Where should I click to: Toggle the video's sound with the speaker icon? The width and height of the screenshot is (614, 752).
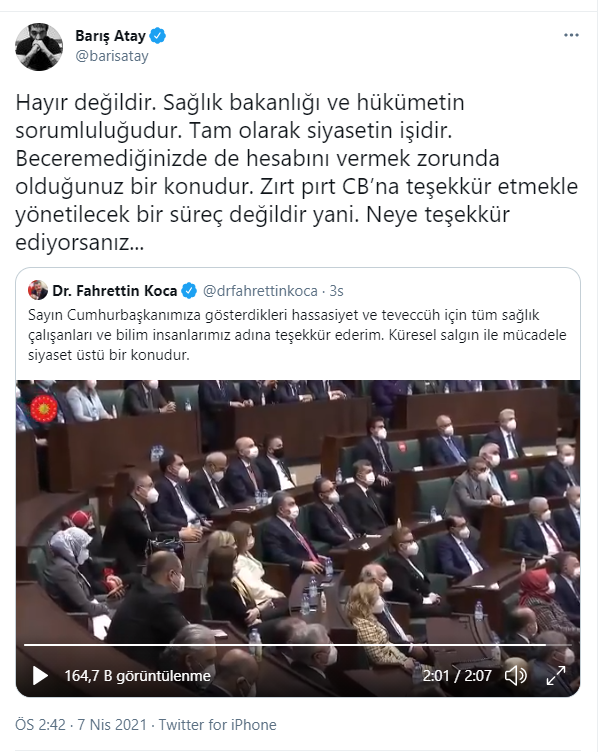[516, 676]
